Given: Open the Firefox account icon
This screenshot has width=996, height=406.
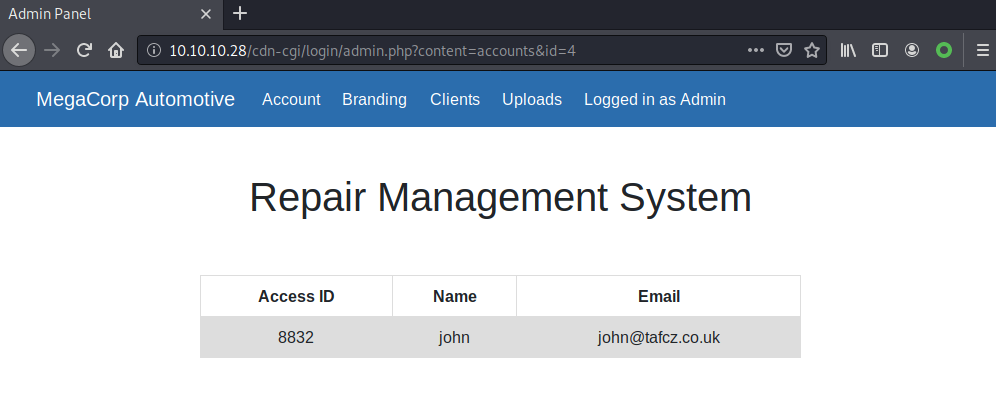Looking at the screenshot, I should click(912, 50).
